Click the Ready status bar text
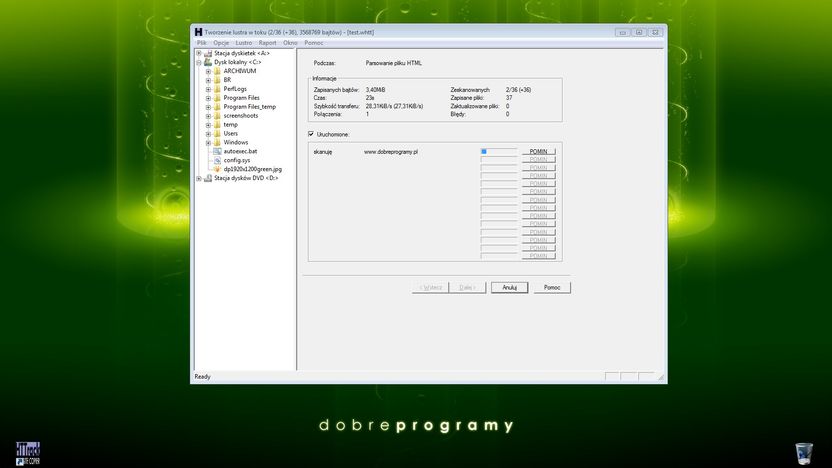The width and height of the screenshot is (832, 468). pyautogui.click(x=202, y=377)
